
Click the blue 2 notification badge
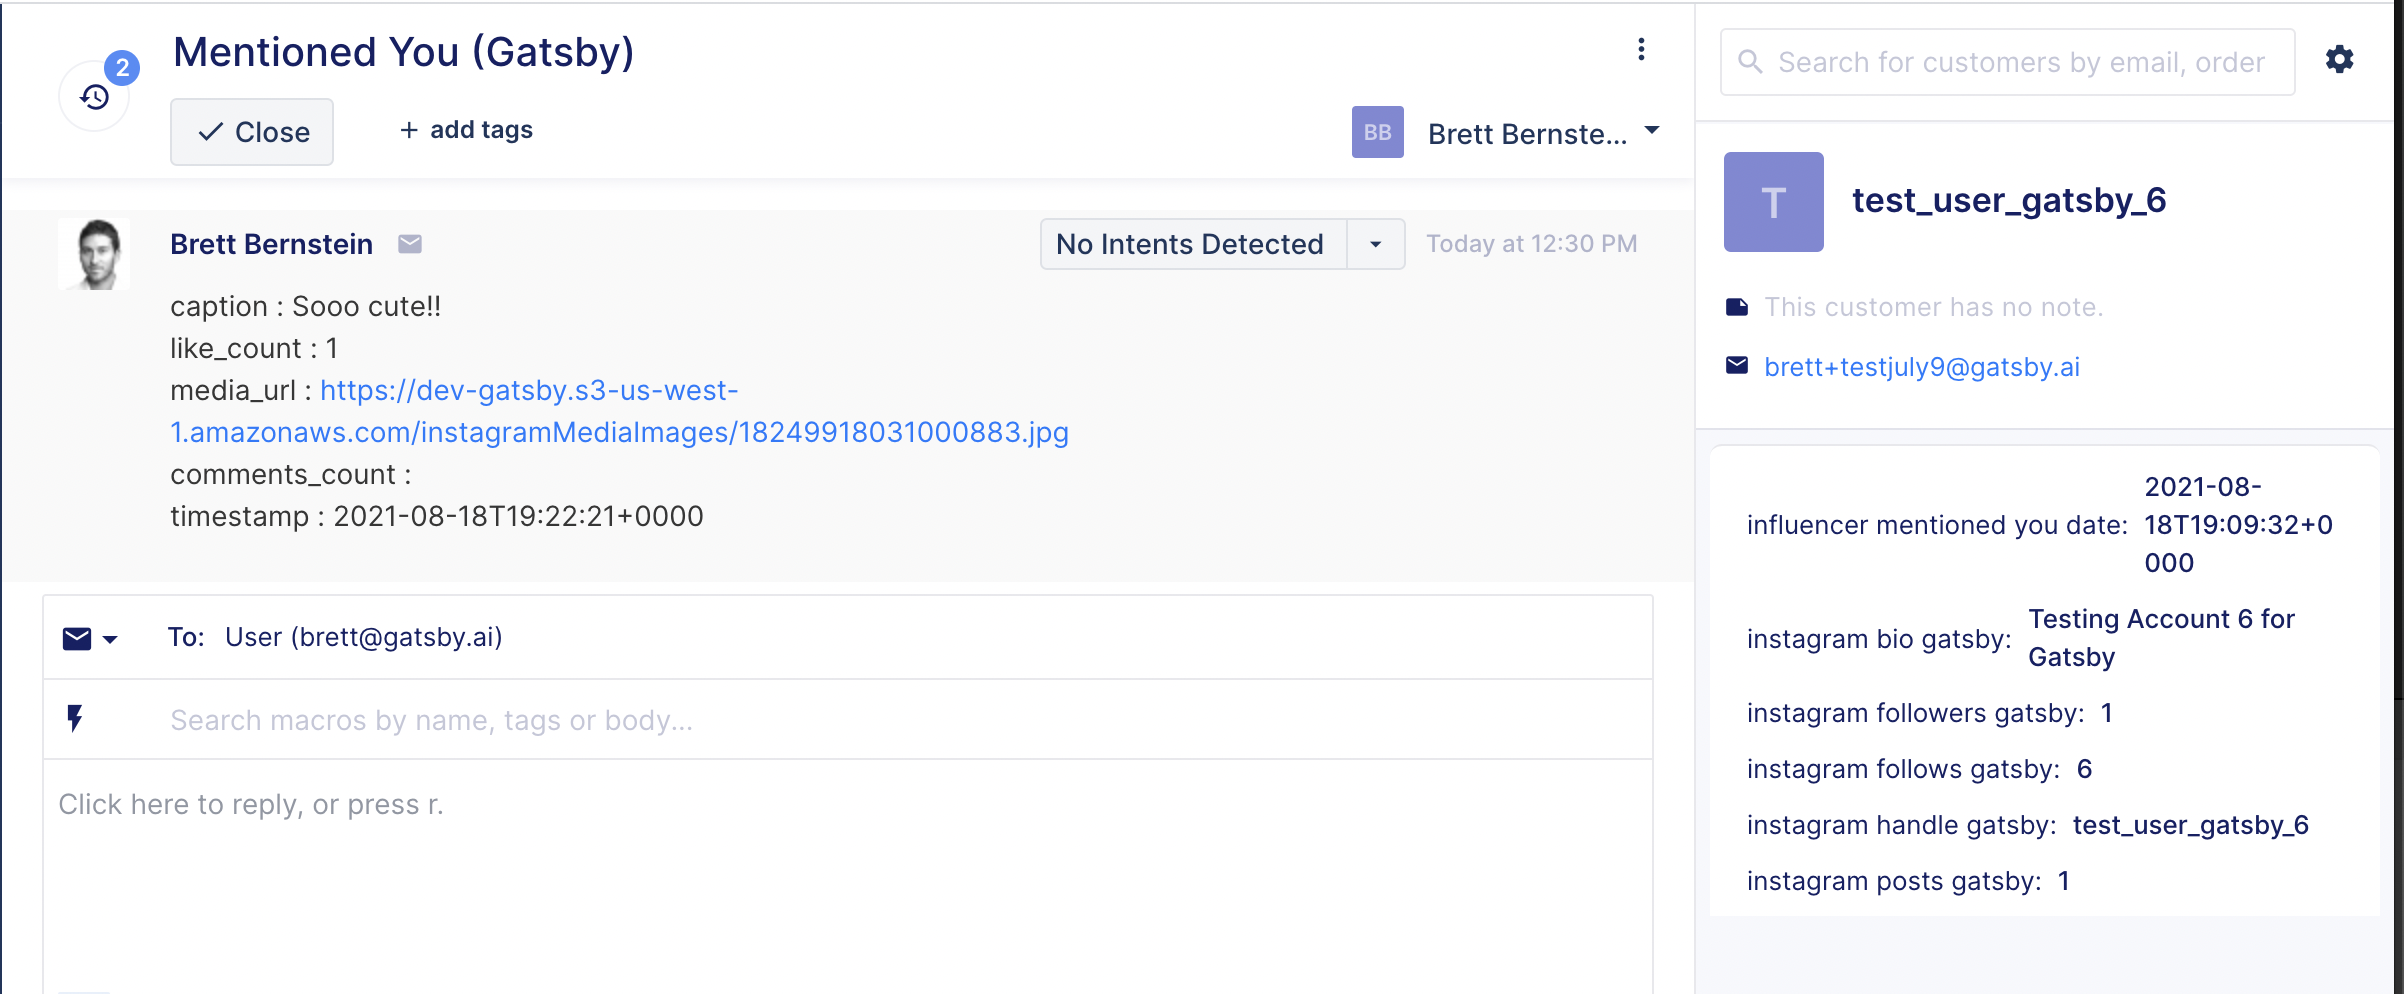[x=122, y=67]
